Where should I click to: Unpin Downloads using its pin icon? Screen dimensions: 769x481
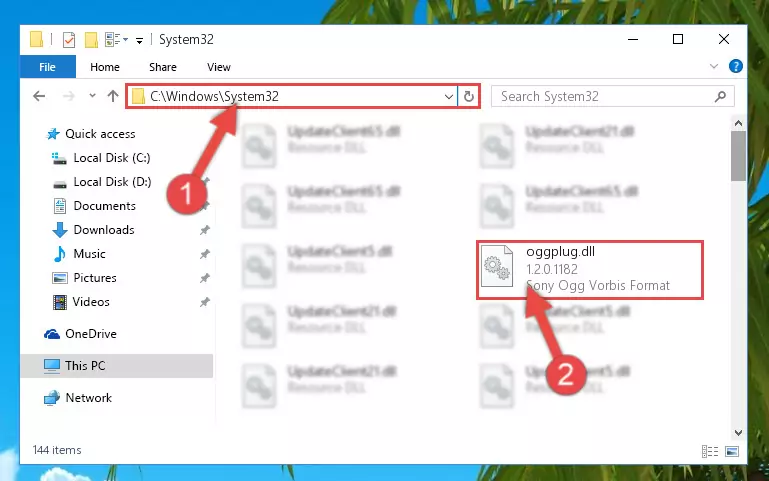pyautogui.click(x=205, y=230)
